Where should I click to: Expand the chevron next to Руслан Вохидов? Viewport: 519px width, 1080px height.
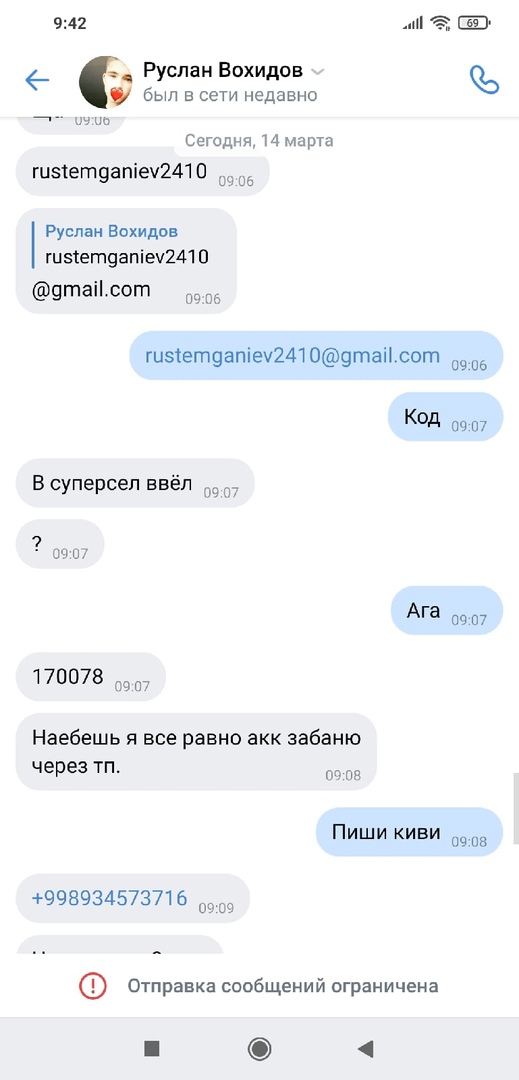click(x=317, y=72)
